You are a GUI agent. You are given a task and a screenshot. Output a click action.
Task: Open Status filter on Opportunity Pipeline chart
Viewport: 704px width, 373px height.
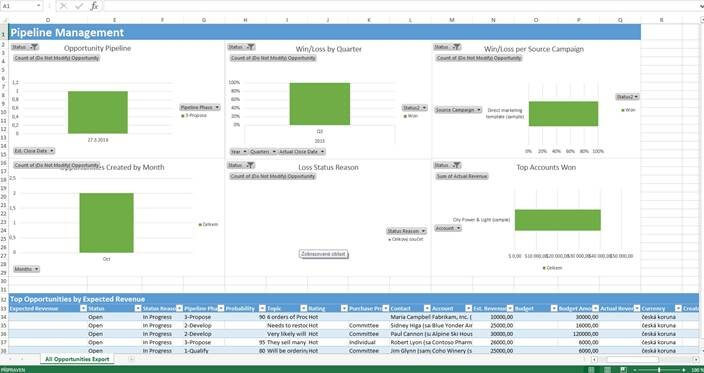click(x=25, y=47)
